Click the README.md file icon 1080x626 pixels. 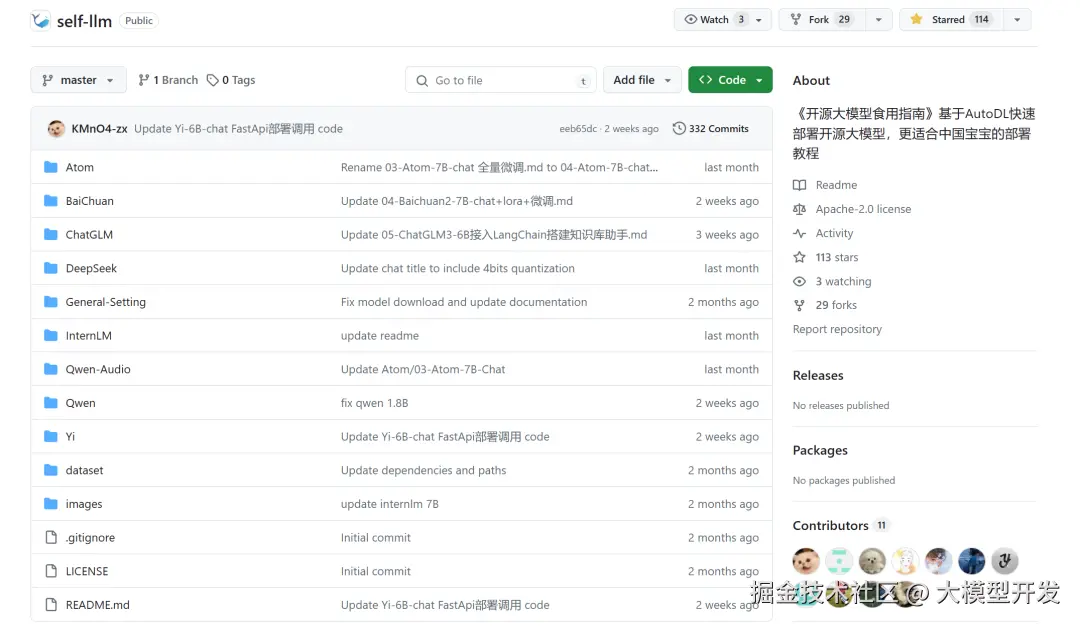click(x=50, y=605)
